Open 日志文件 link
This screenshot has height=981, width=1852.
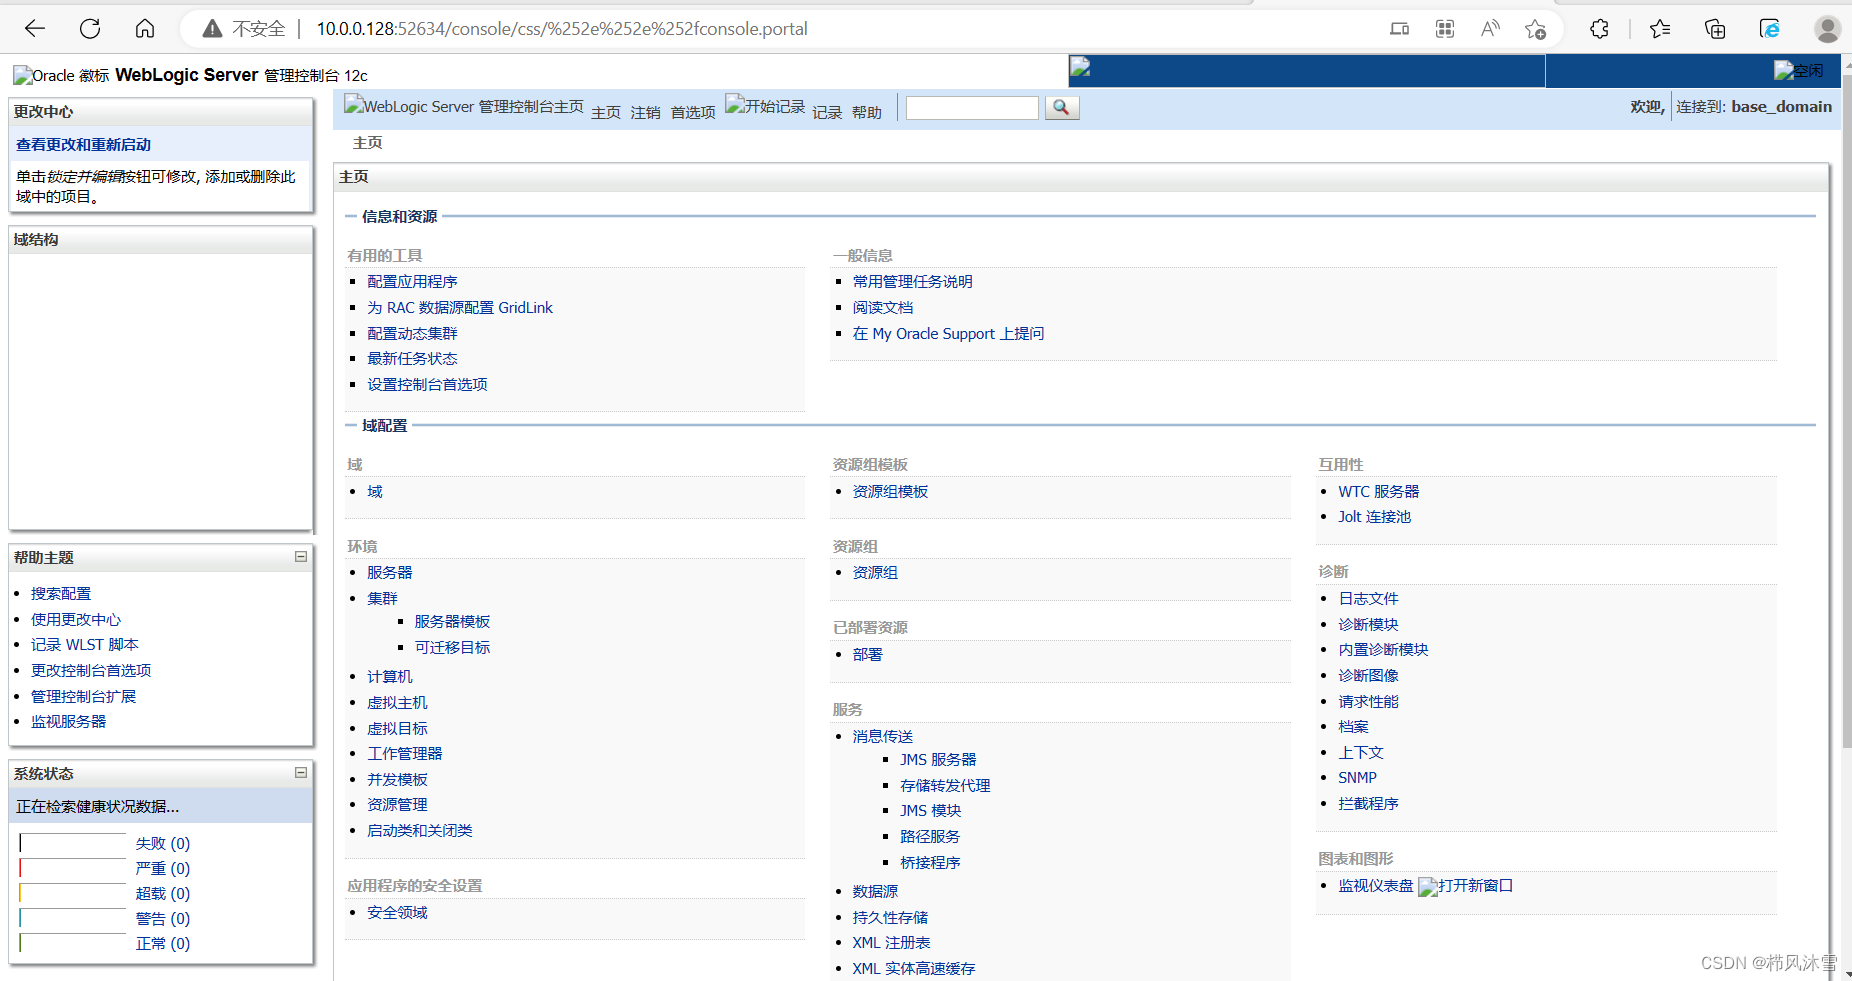click(x=1368, y=599)
